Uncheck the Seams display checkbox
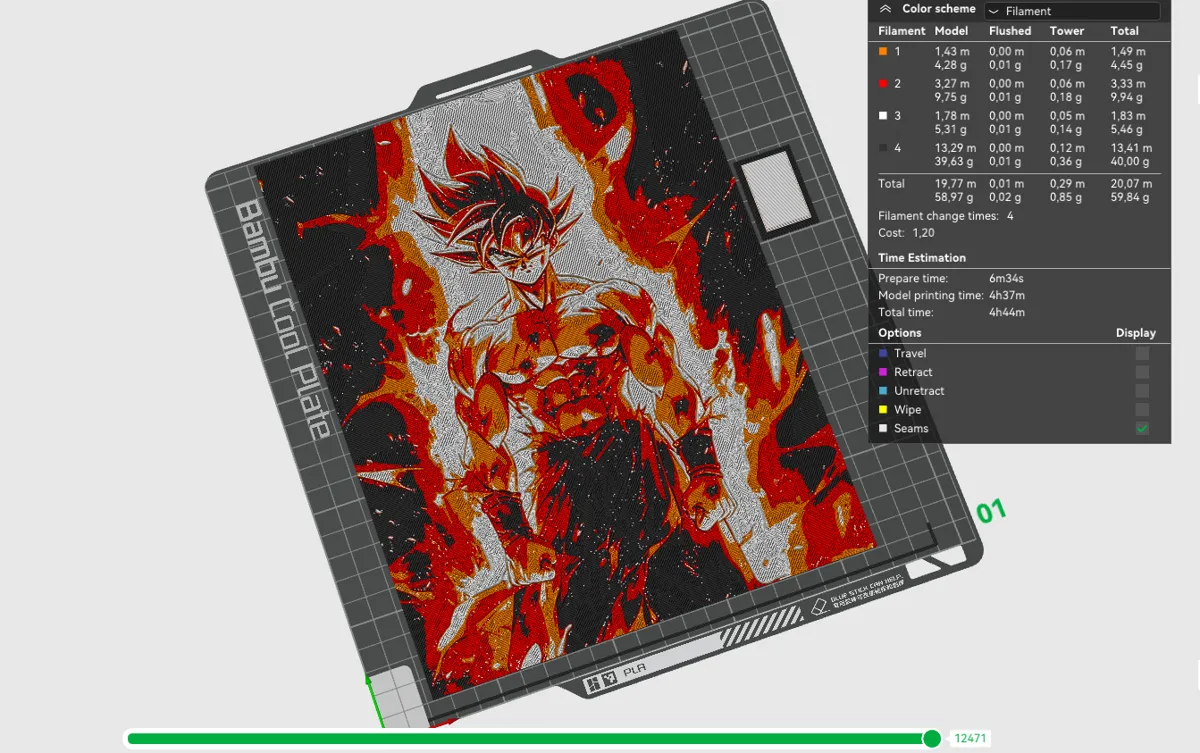 (1142, 428)
